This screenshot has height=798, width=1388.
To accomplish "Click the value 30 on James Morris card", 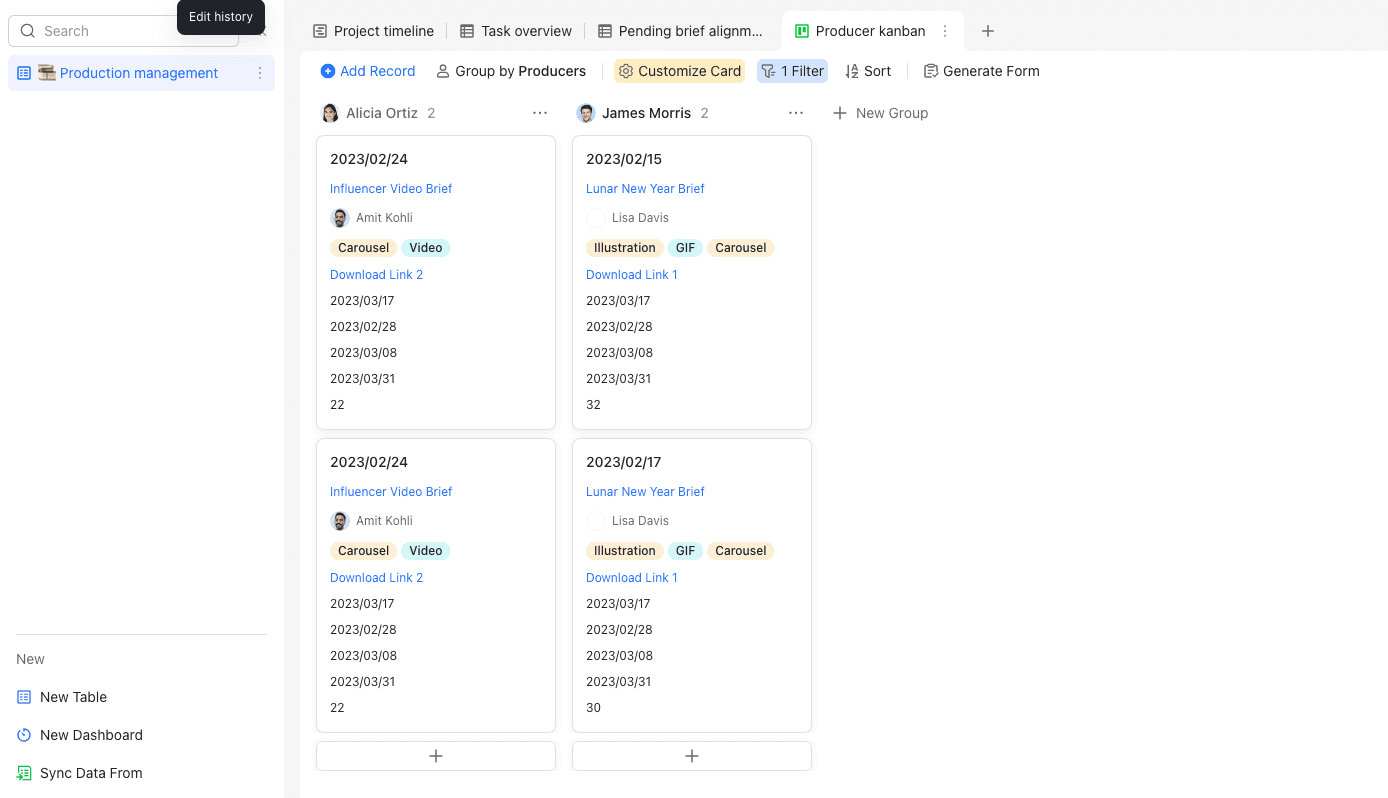I will click(594, 708).
